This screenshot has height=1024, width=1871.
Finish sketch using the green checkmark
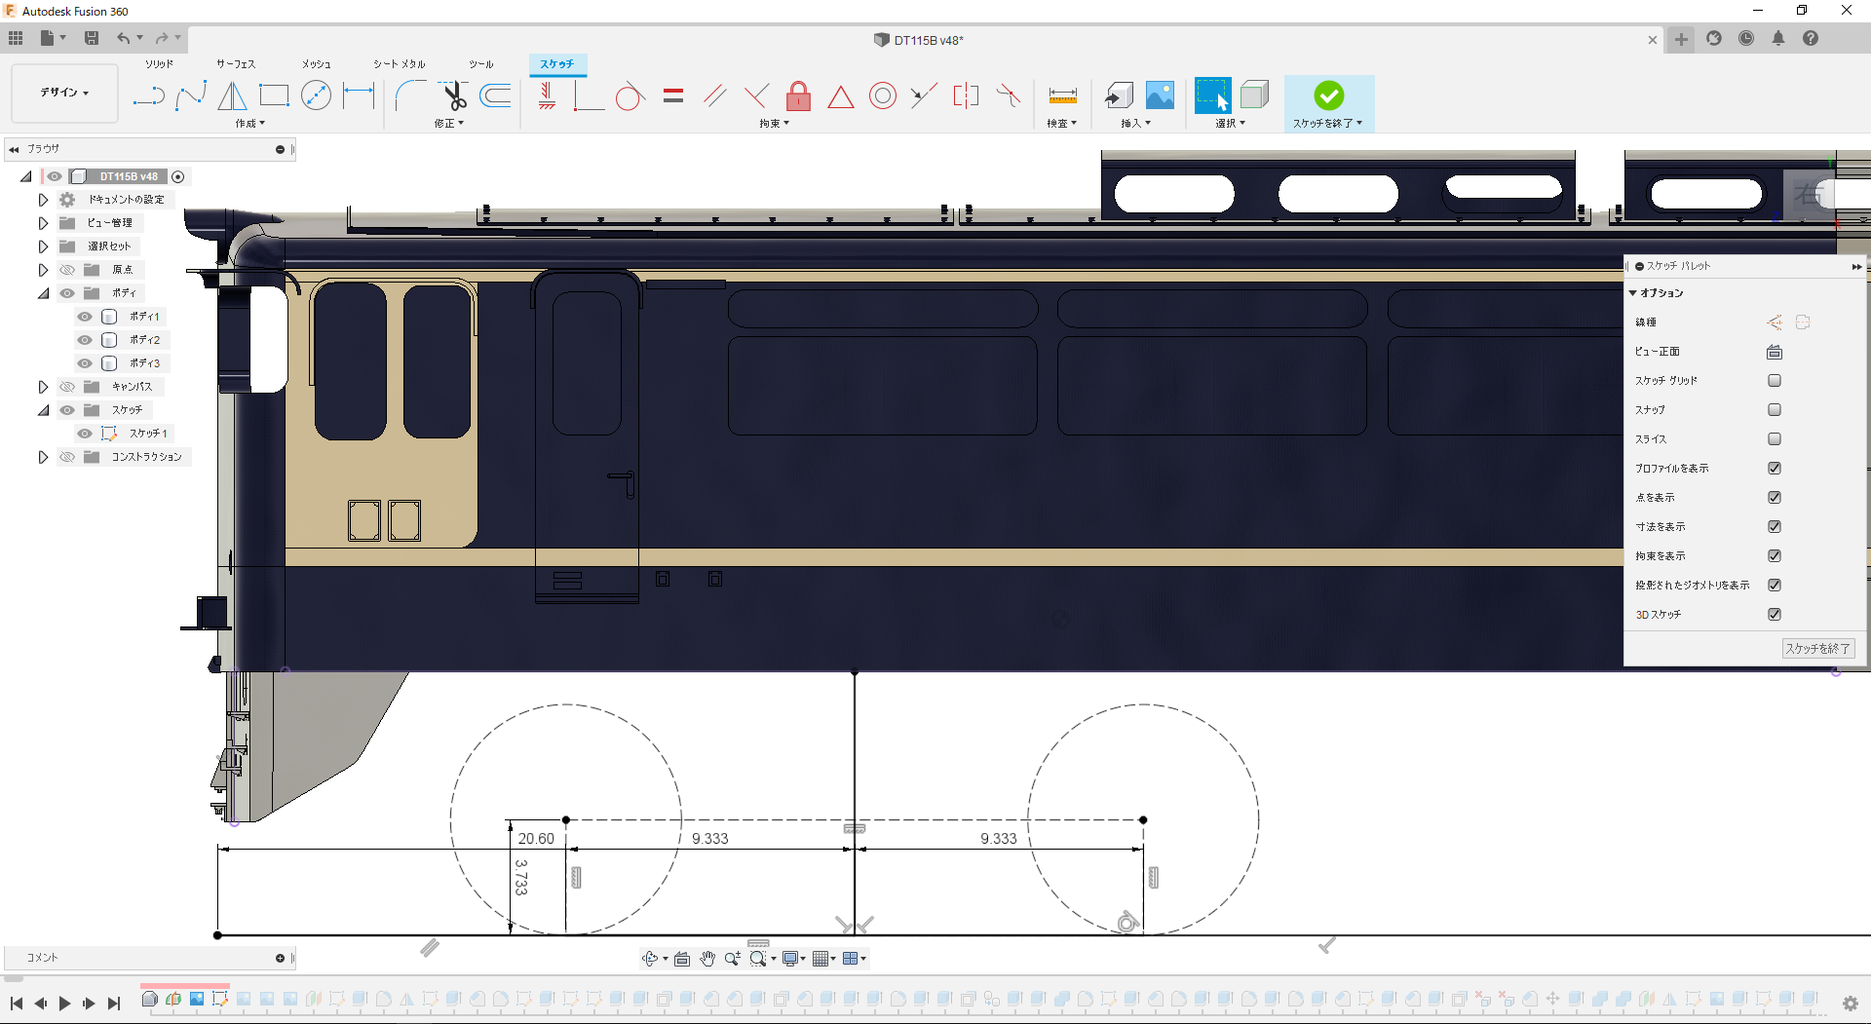click(1328, 96)
